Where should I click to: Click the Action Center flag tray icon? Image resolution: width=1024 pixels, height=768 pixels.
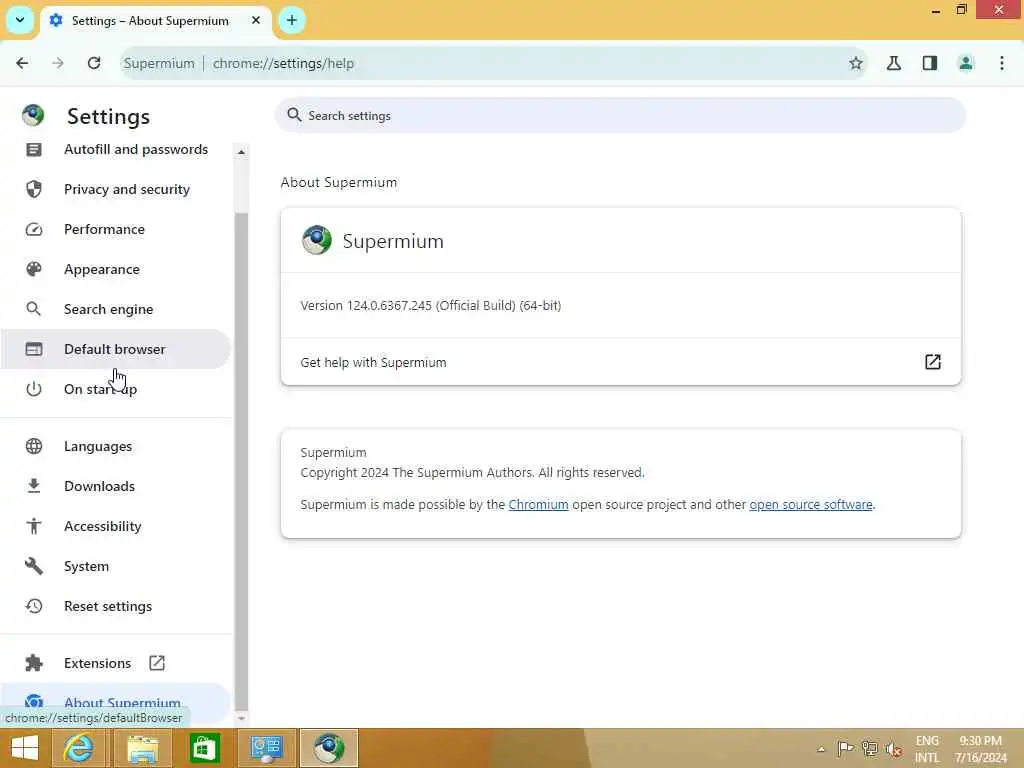(x=845, y=748)
